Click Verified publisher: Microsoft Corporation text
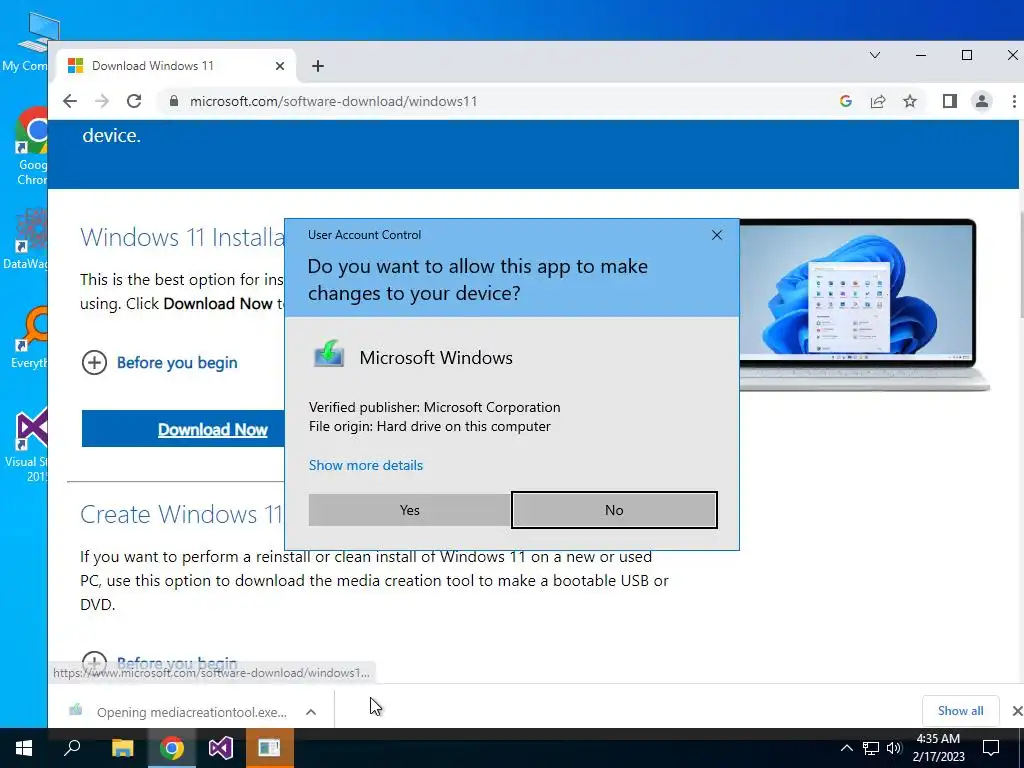The width and height of the screenshot is (1024, 768). (434, 407)
